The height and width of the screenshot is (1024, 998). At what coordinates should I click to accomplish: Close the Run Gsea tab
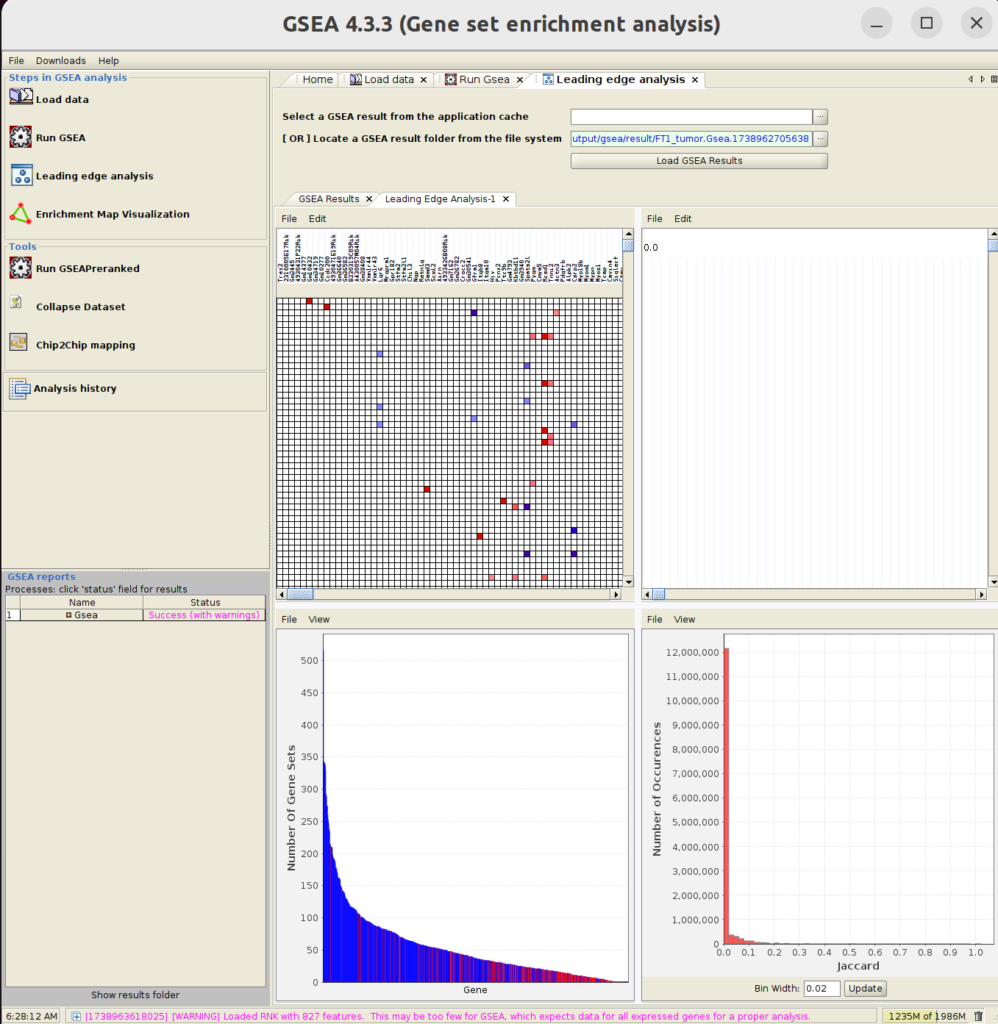[x=520, y=80]
